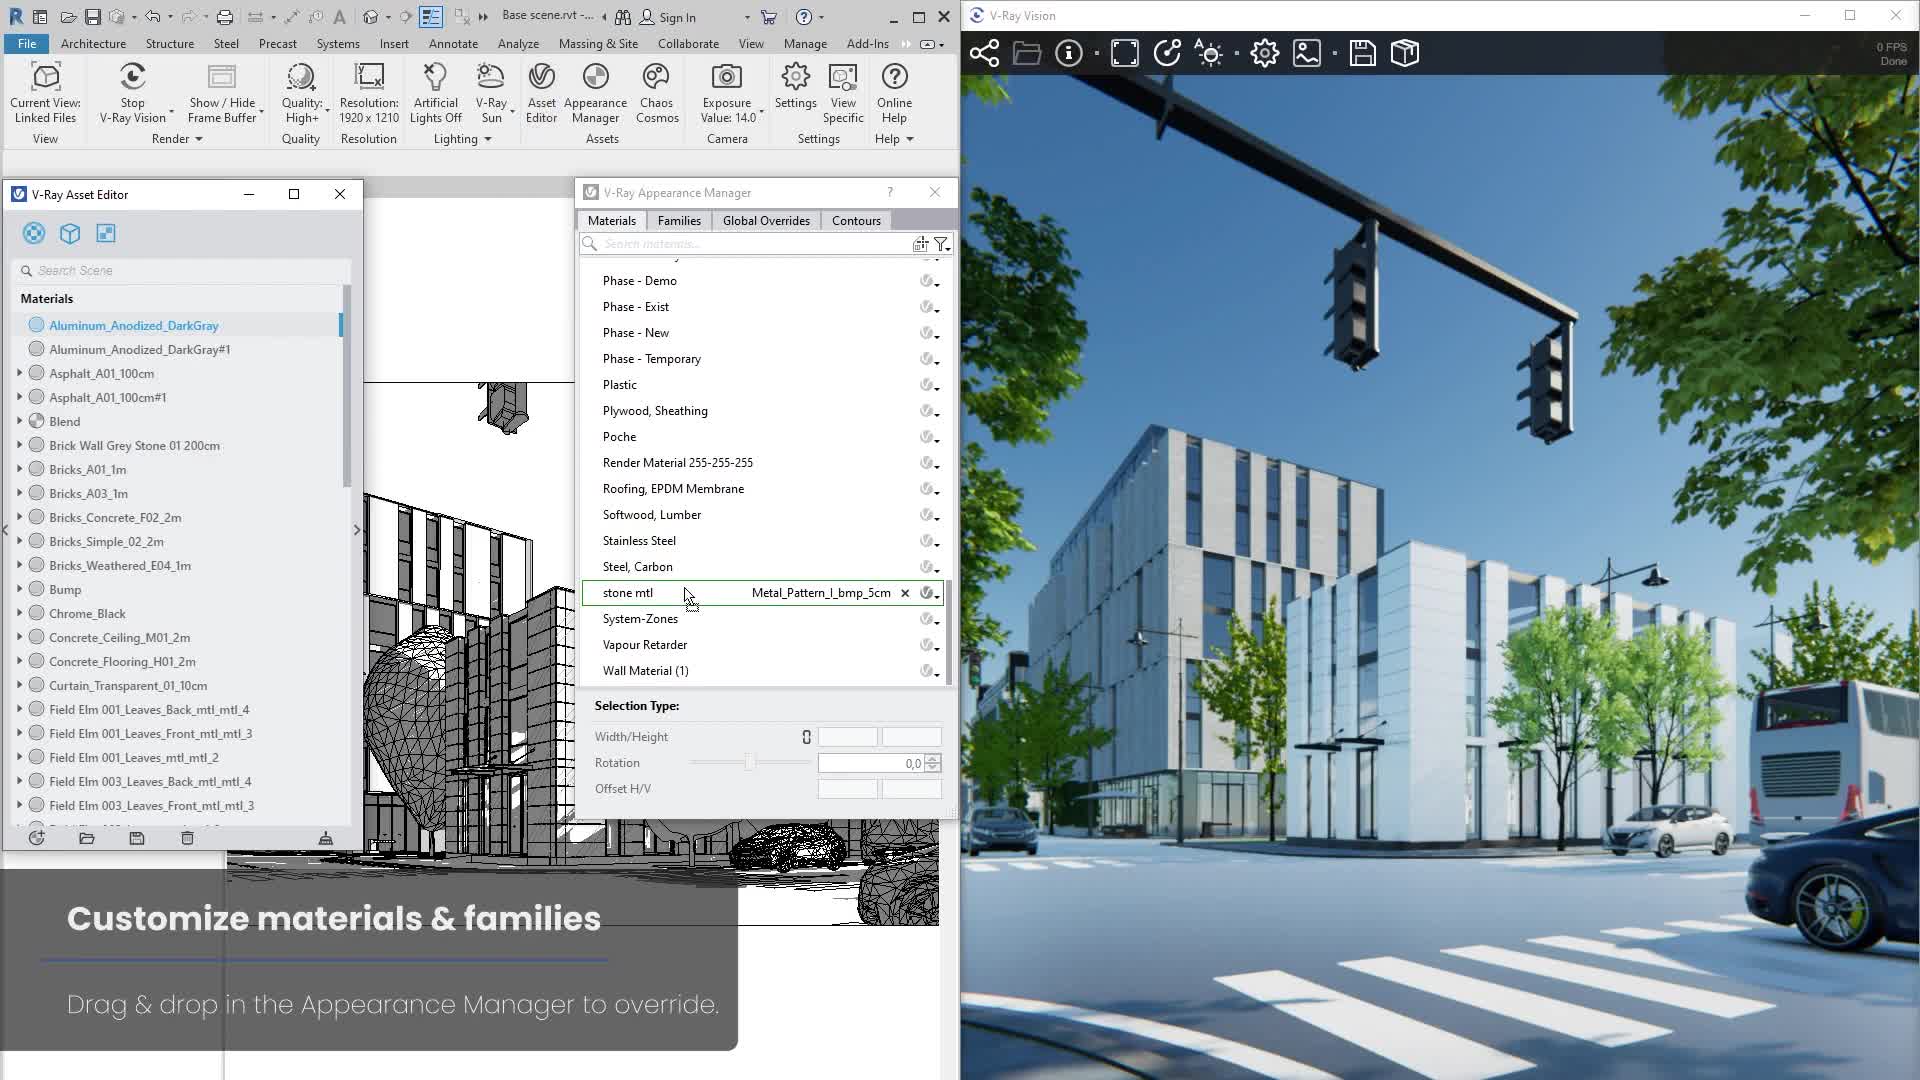Click the 3D package export icon in V-Ray Vision

pyautogui.click(x=1405, y=53)
